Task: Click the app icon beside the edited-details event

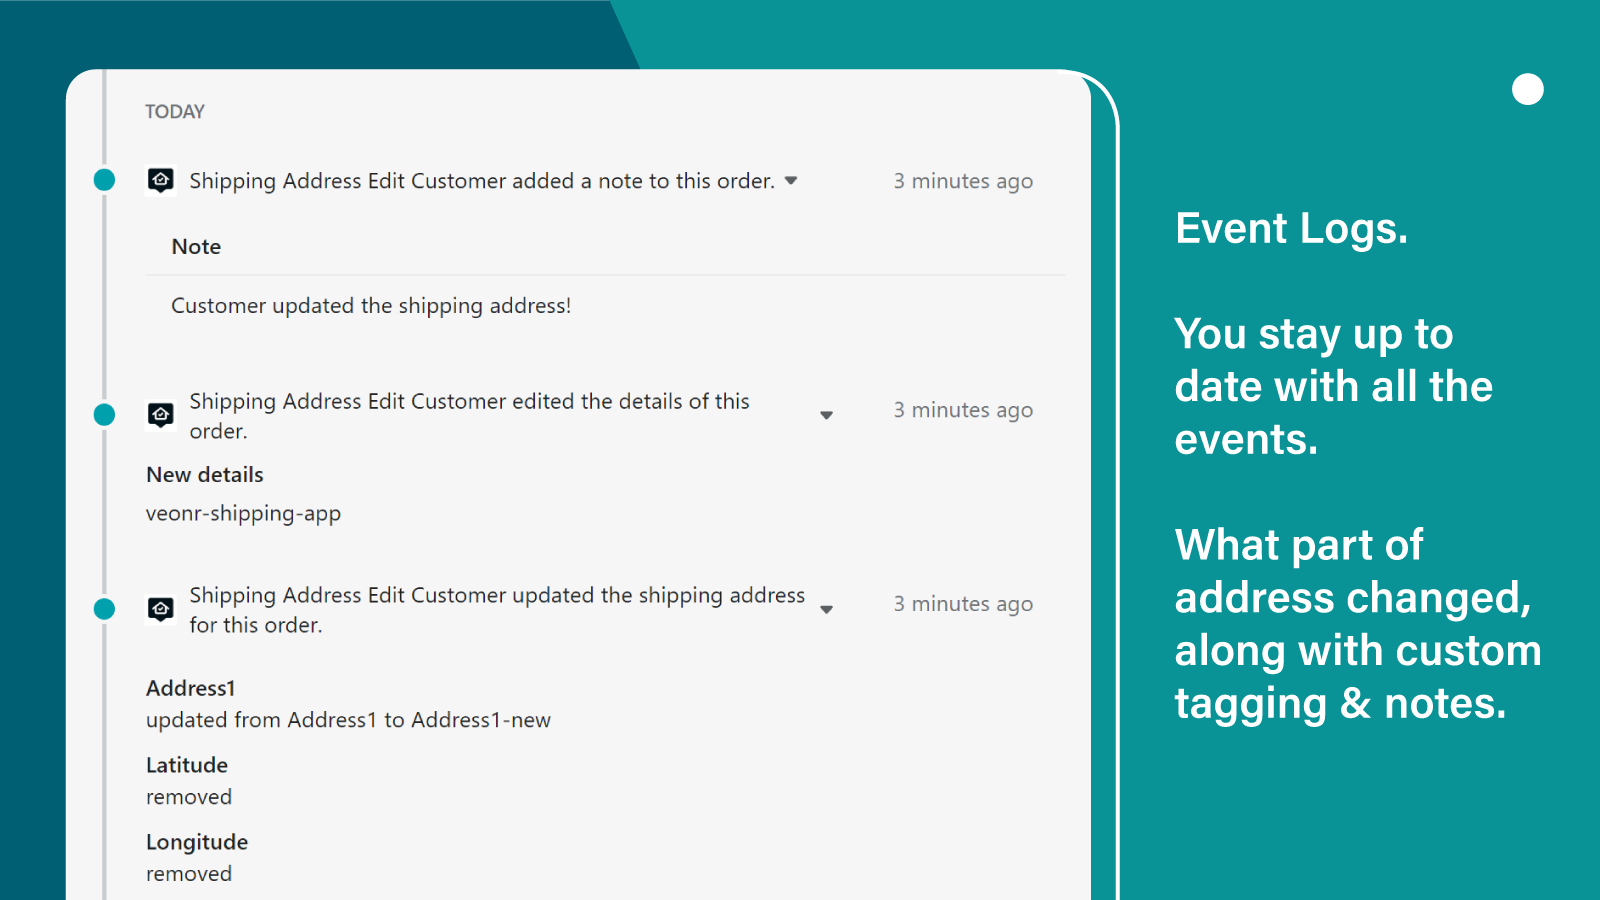Action: 161,414
